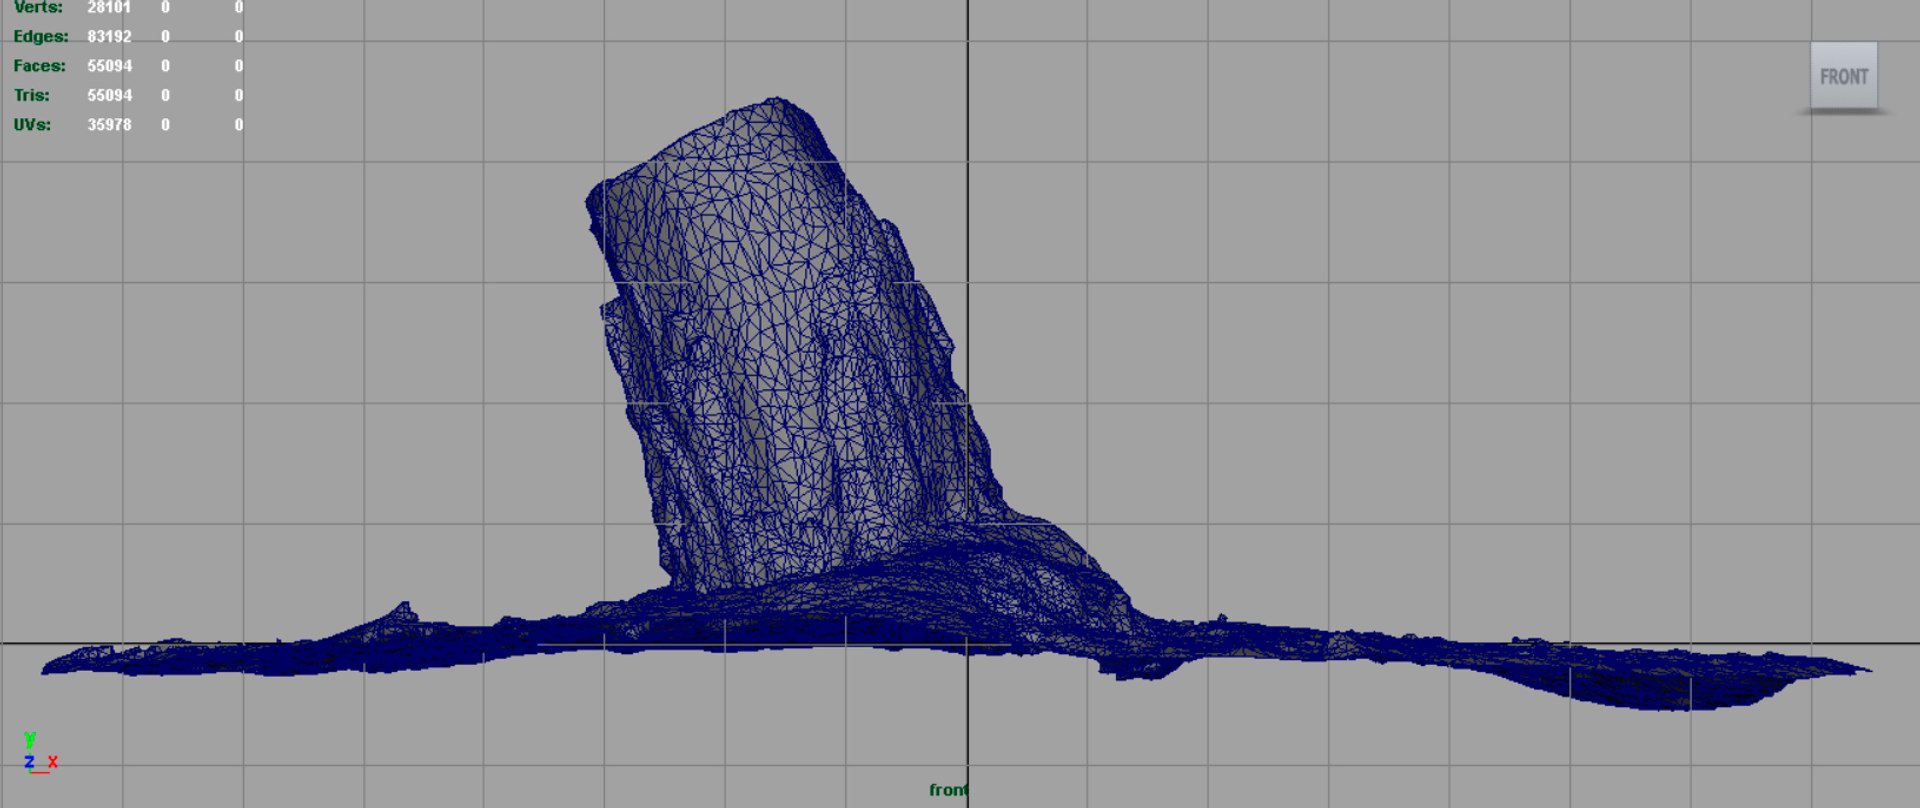This screenshot has width=1920, height=808.
Task: Click the FRONT view cube face
Action: pyautogui.click(x=1843, y=75)
